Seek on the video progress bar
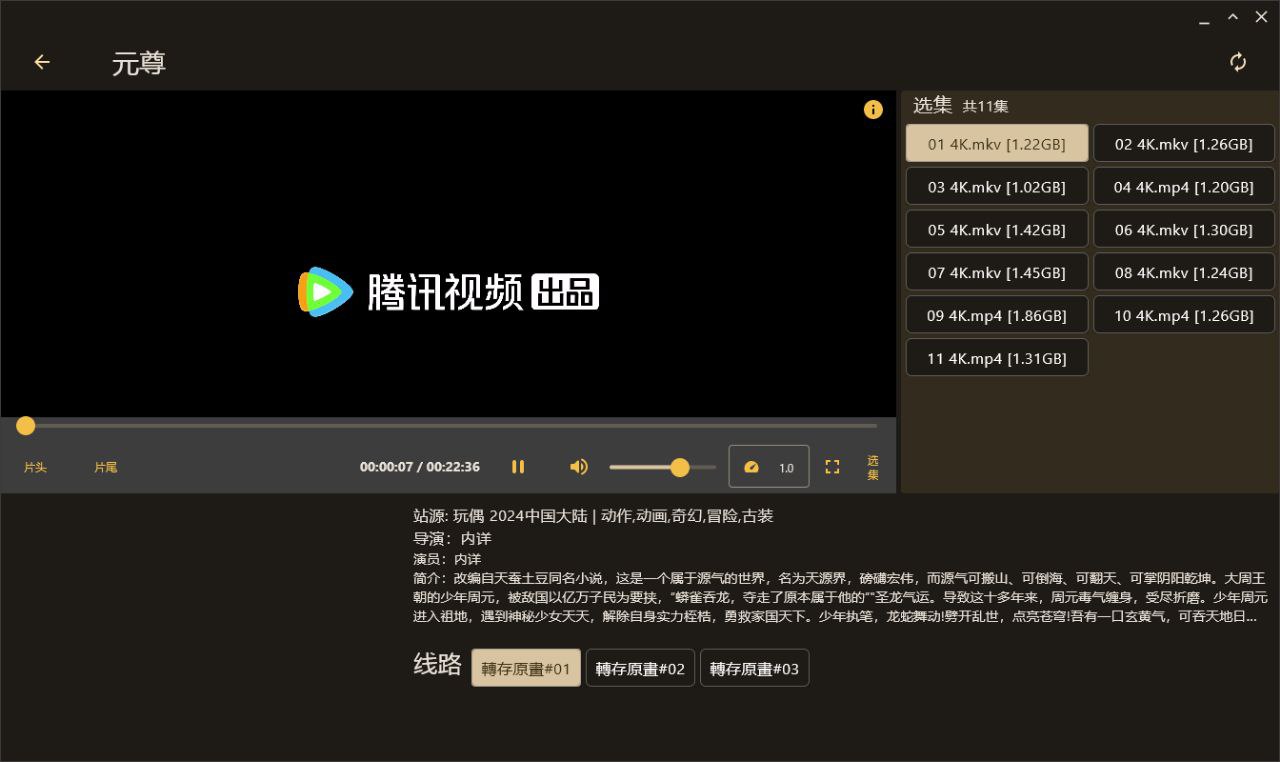The width and height of the screenshot is (1280, 762). coord(448,426)
